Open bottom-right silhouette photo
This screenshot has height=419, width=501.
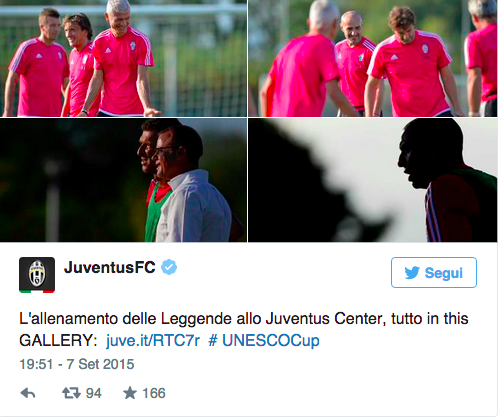coord(373,182)
